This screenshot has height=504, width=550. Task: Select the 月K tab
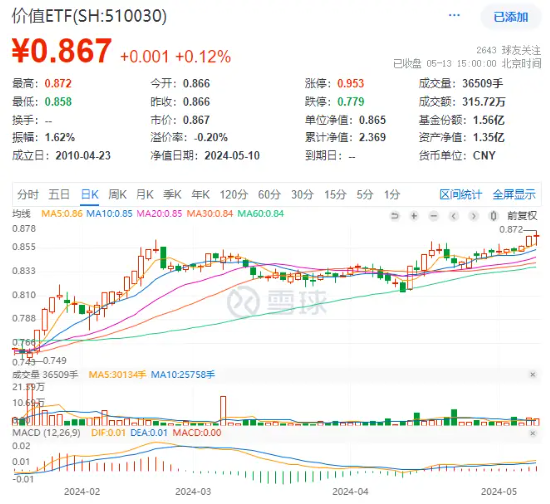(145, 194)
